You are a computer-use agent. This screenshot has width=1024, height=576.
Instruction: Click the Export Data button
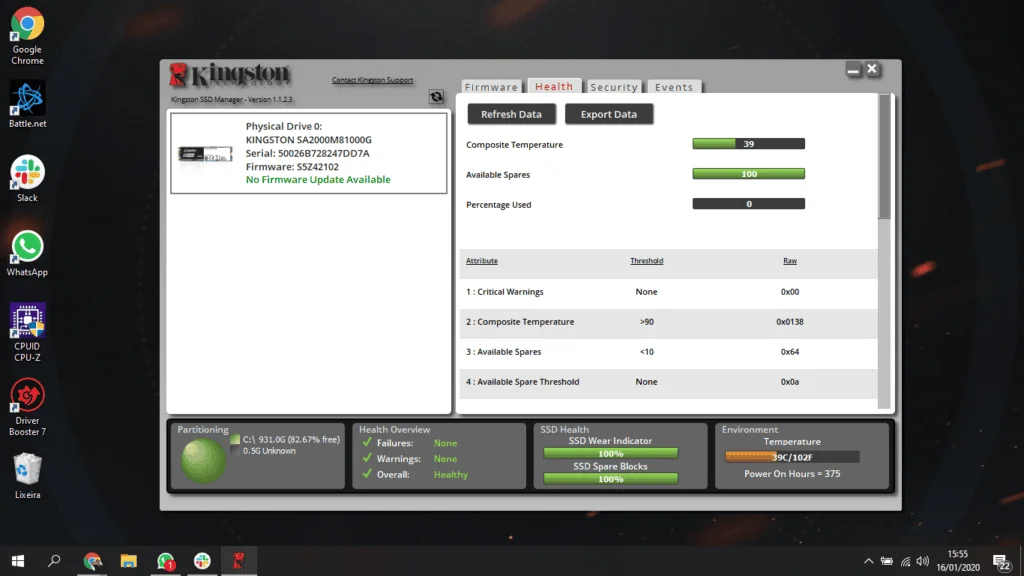(x=609, y=114)
